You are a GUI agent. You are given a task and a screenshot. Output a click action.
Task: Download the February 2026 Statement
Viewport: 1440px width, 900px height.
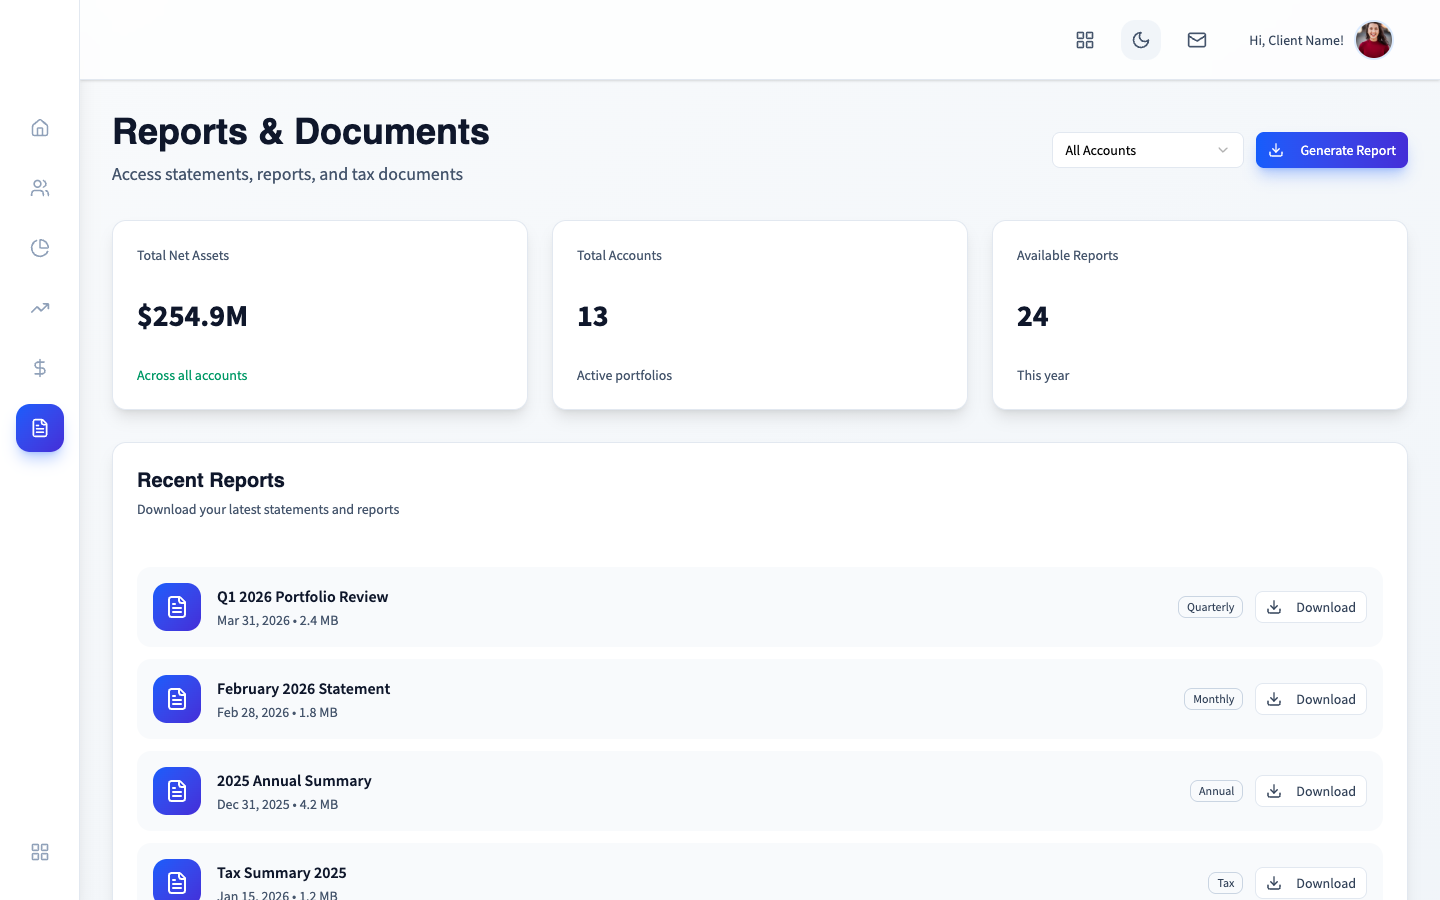1310,699
